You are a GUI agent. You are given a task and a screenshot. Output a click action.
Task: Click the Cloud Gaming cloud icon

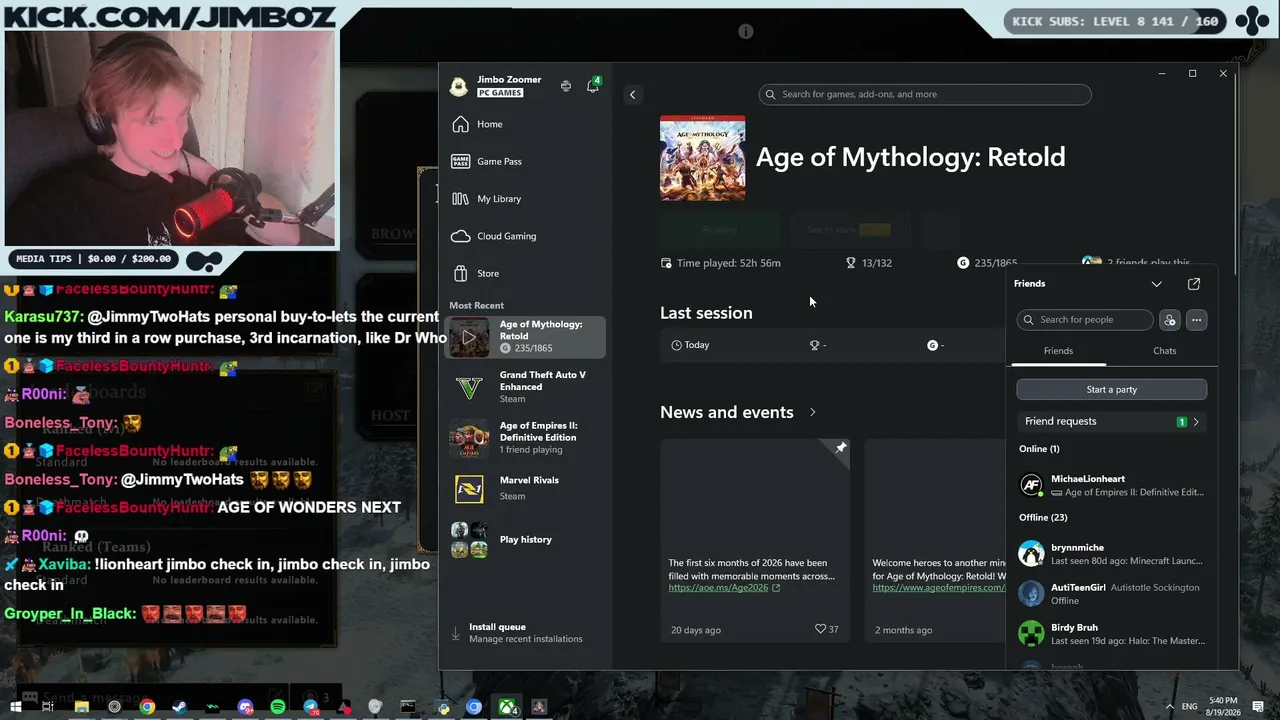pyautogui.click(x=460, y=236)
